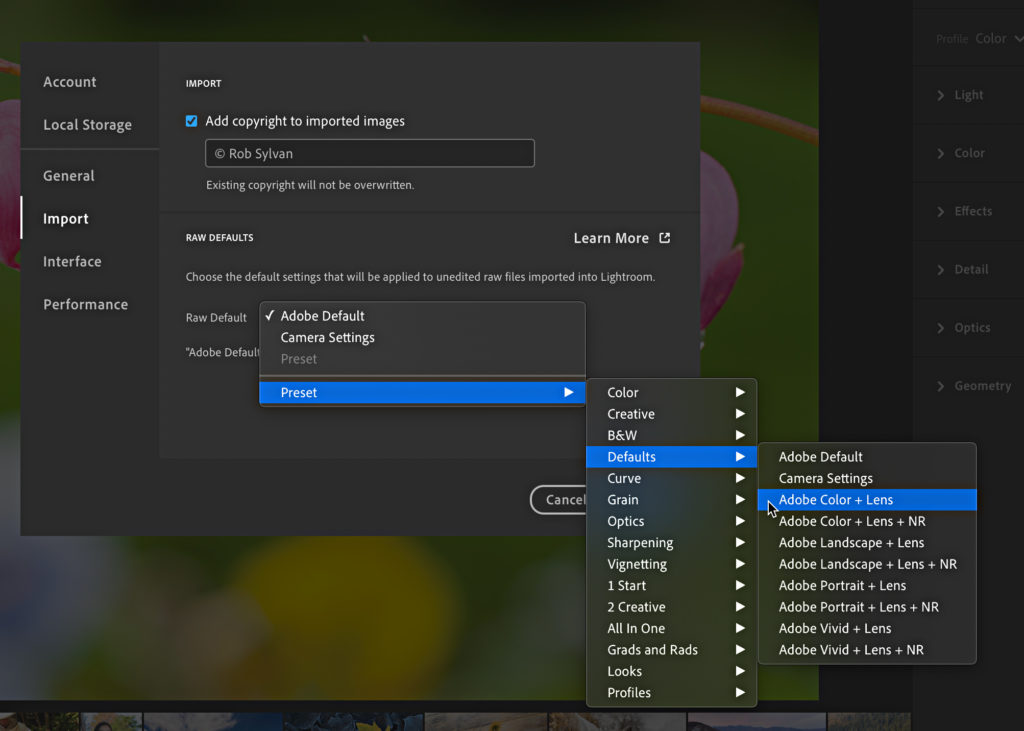
Task: Click the Cancel button
Action: coord(559,500)
